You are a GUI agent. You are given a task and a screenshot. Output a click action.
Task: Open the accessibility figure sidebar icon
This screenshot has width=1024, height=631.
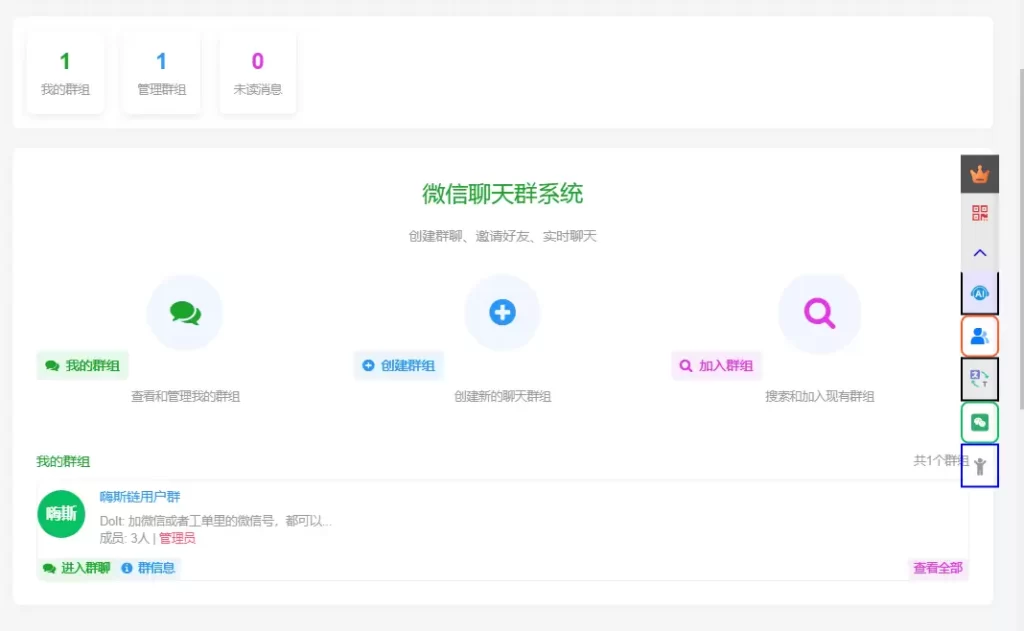coord(980,466)
